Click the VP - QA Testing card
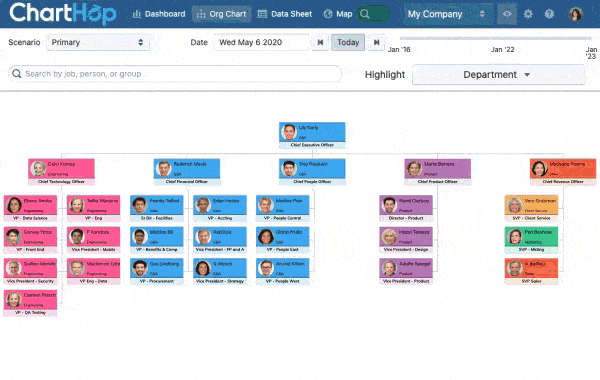Image resolution: width=600 pixels, height=380 pixels. (30, 303)
